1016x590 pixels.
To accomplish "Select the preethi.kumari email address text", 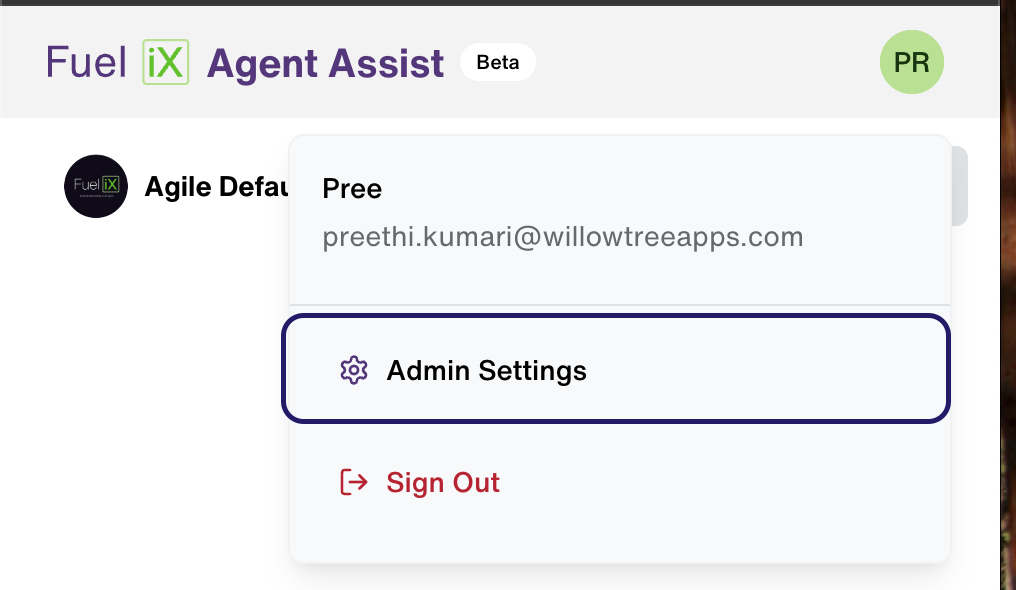I will [x=562, y=237].
